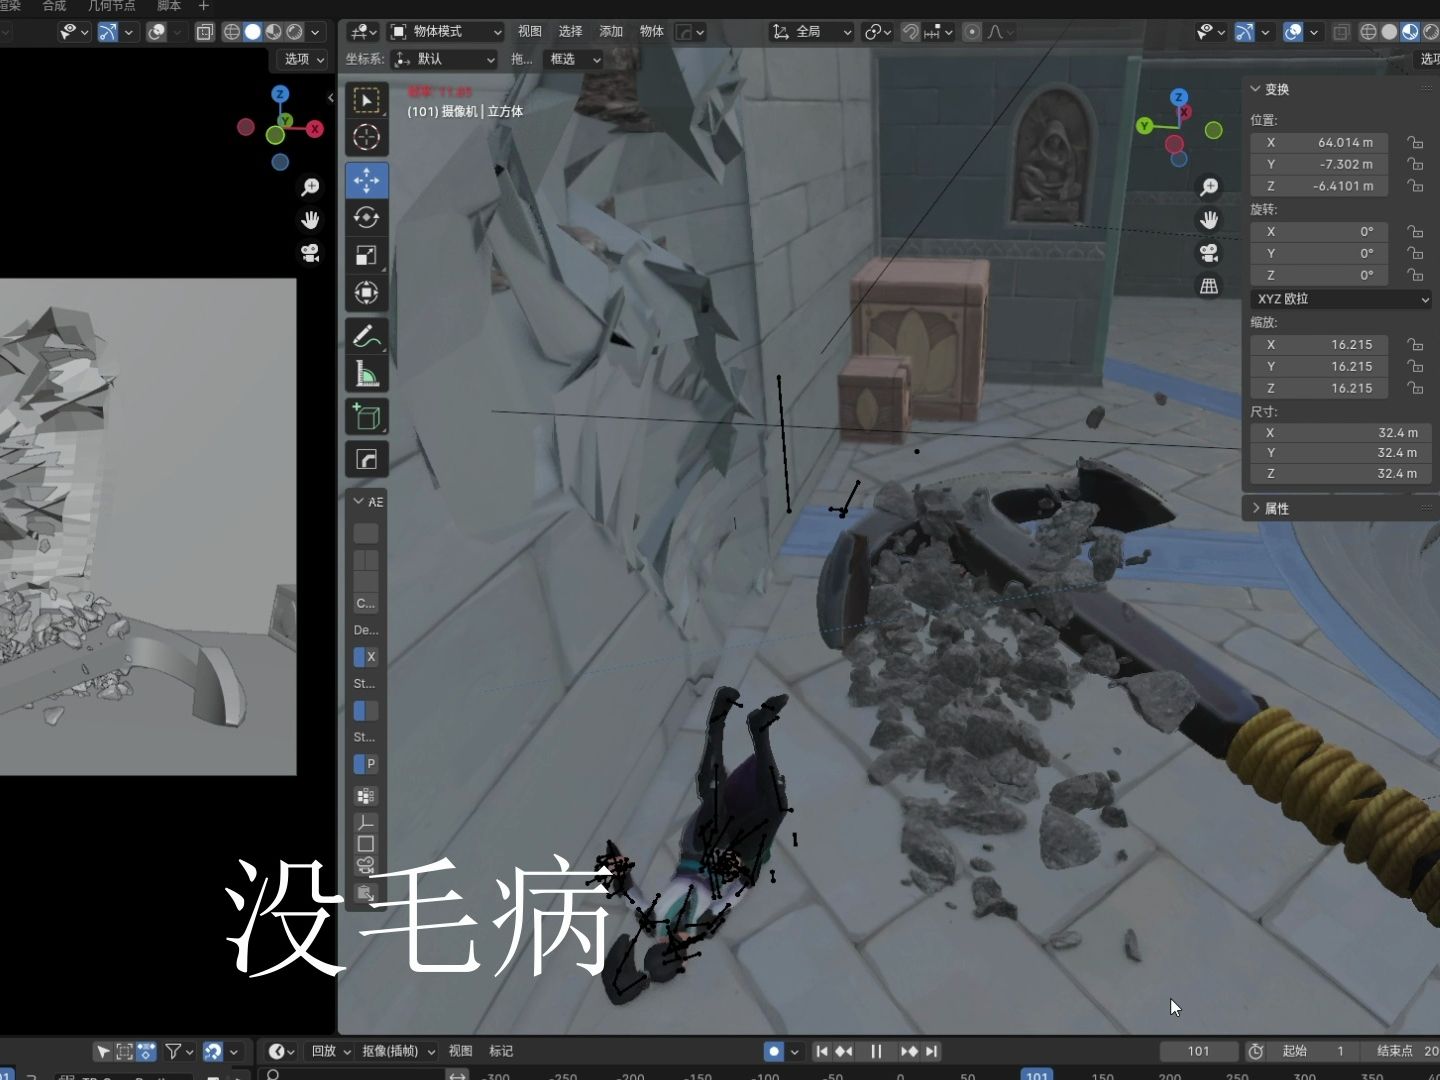Open the 物体模式 mode dropdown
The height and width of the screenshot is (1080, 1440).
[x=446, y=32]
